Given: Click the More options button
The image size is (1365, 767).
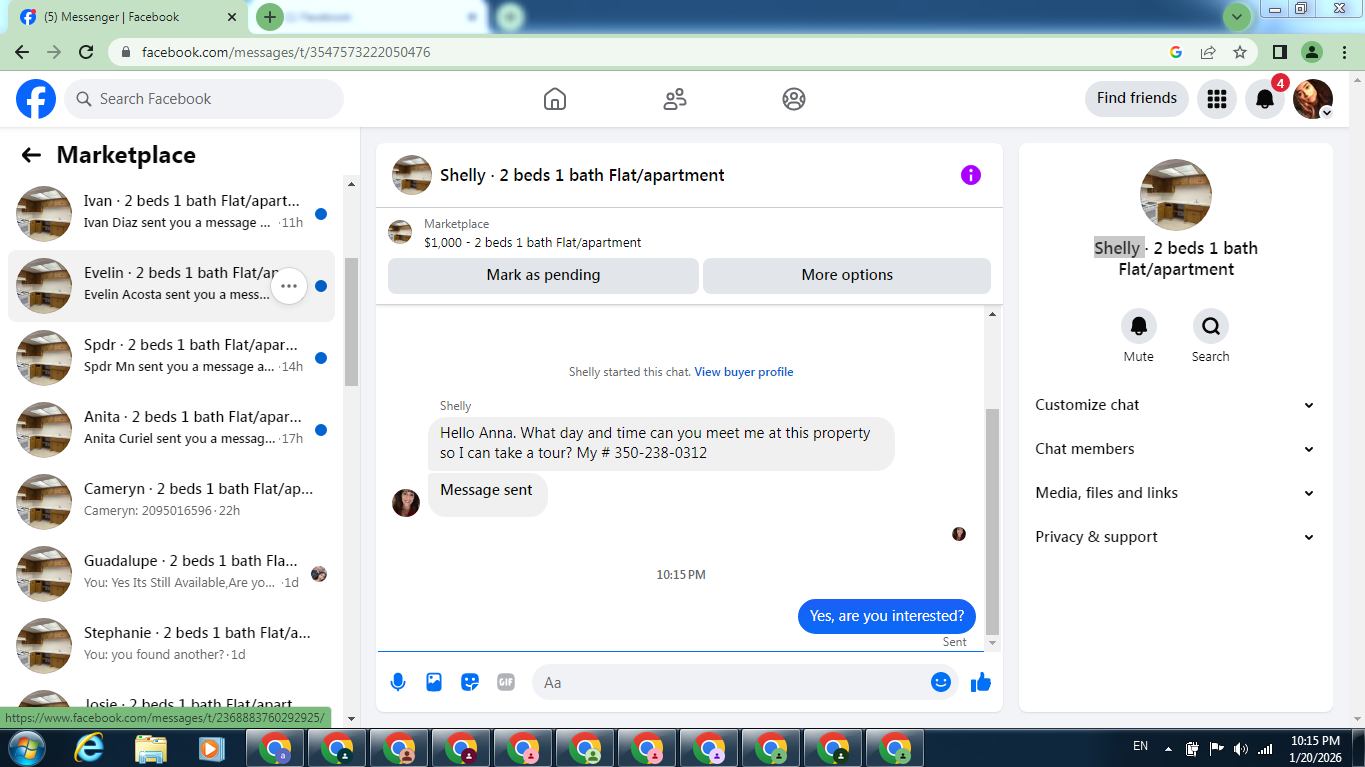Looking at the screenshot, I should (847, 275).
